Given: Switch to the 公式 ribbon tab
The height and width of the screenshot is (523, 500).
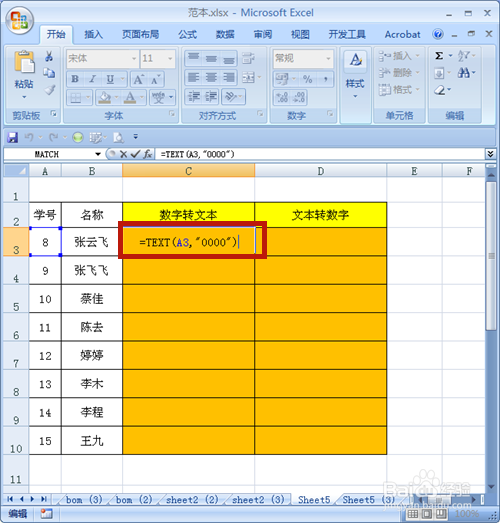Looking at the screenshot, I should 187,34.
